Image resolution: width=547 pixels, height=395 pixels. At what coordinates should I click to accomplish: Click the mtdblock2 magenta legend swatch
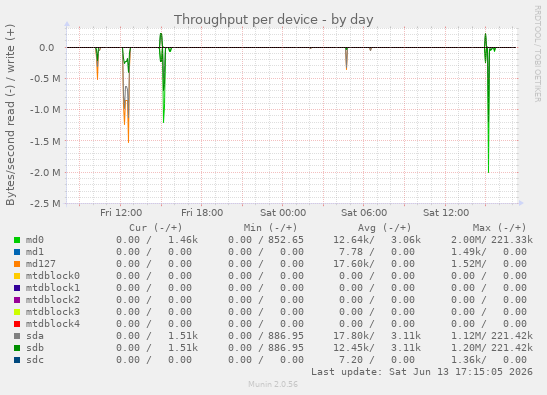tap(17, 300)
